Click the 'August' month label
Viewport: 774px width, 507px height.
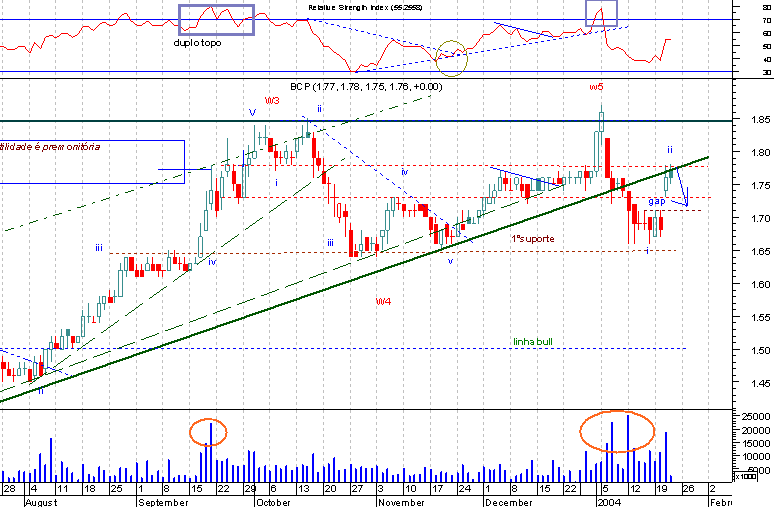(41, 502)
